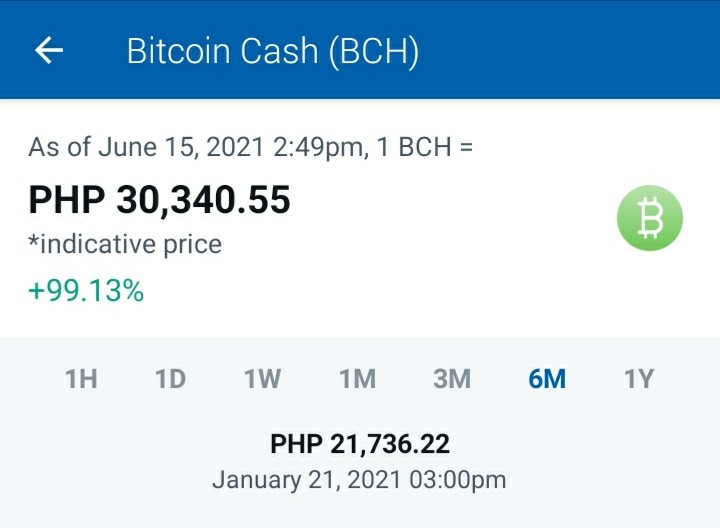The width and height of the screenshot is (720, 528).
Task: Go back using the arrow icon
Action: click(49, 50)
